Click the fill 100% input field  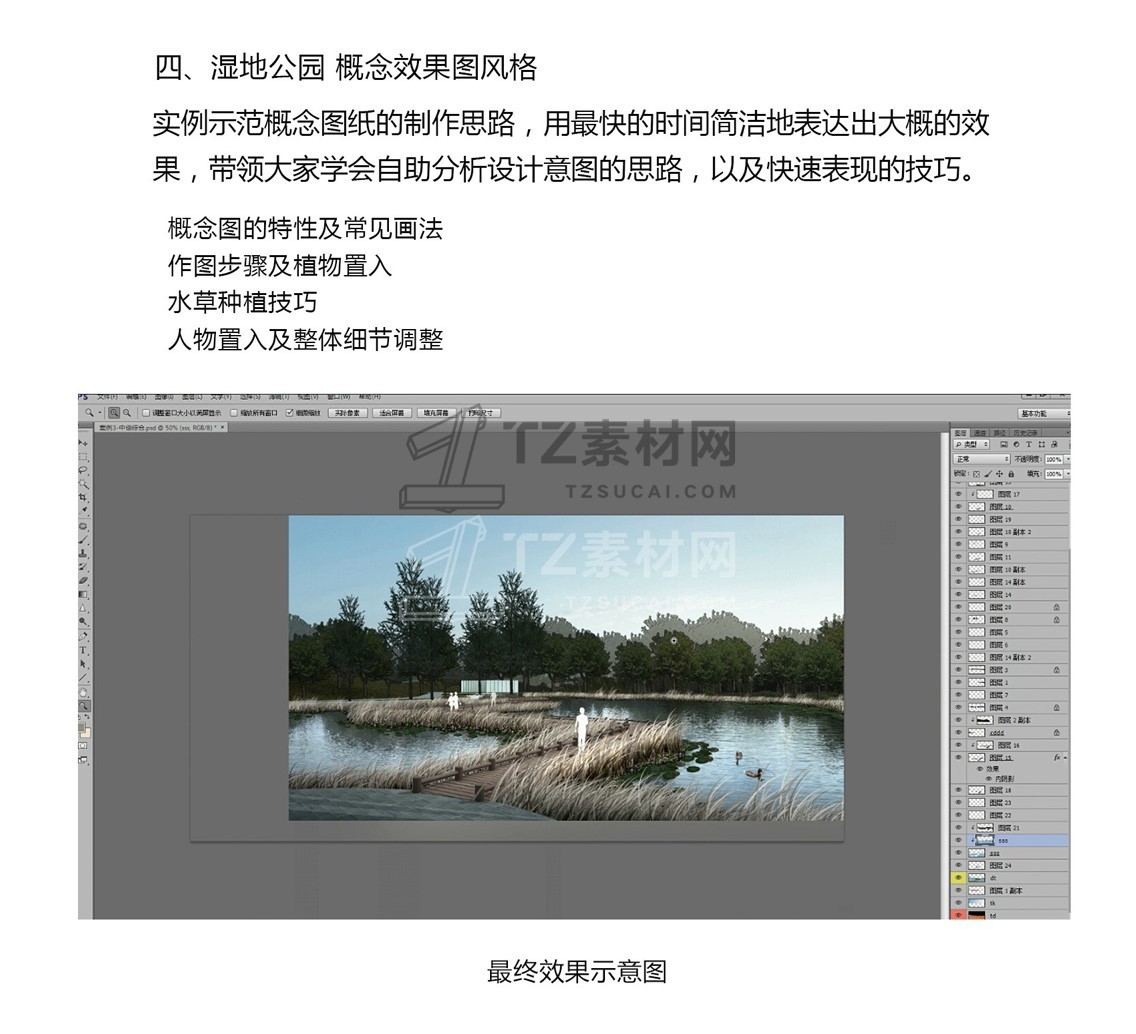[x=1053, y=474]
